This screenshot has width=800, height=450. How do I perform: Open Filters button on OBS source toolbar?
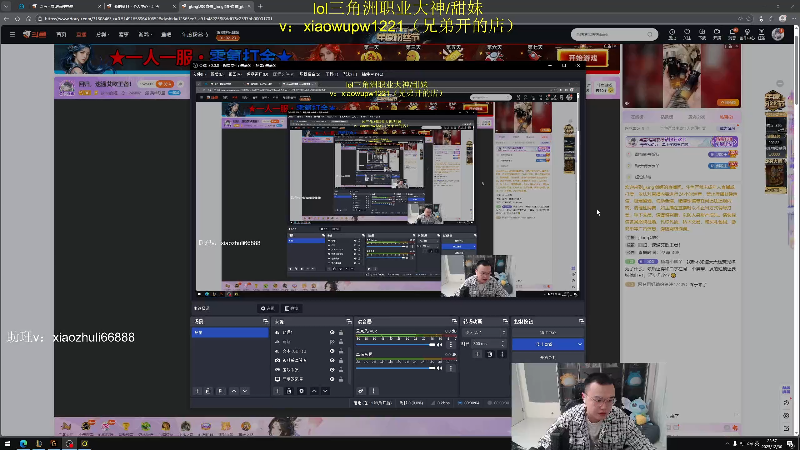(x=292, y=308)
